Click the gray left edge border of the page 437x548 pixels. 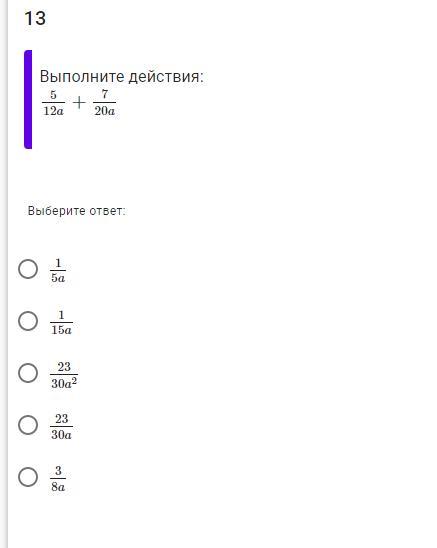[x=5, y=274]
